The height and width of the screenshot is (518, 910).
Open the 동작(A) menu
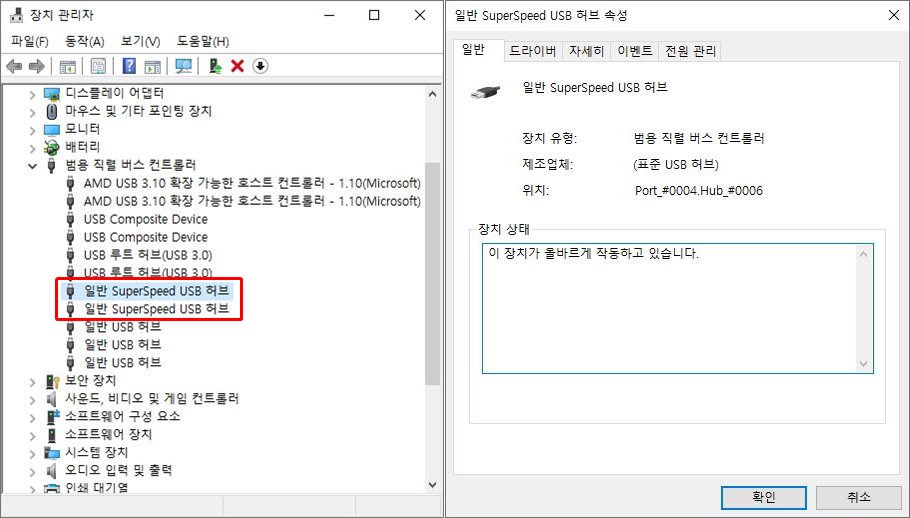(x=84, y=41)
